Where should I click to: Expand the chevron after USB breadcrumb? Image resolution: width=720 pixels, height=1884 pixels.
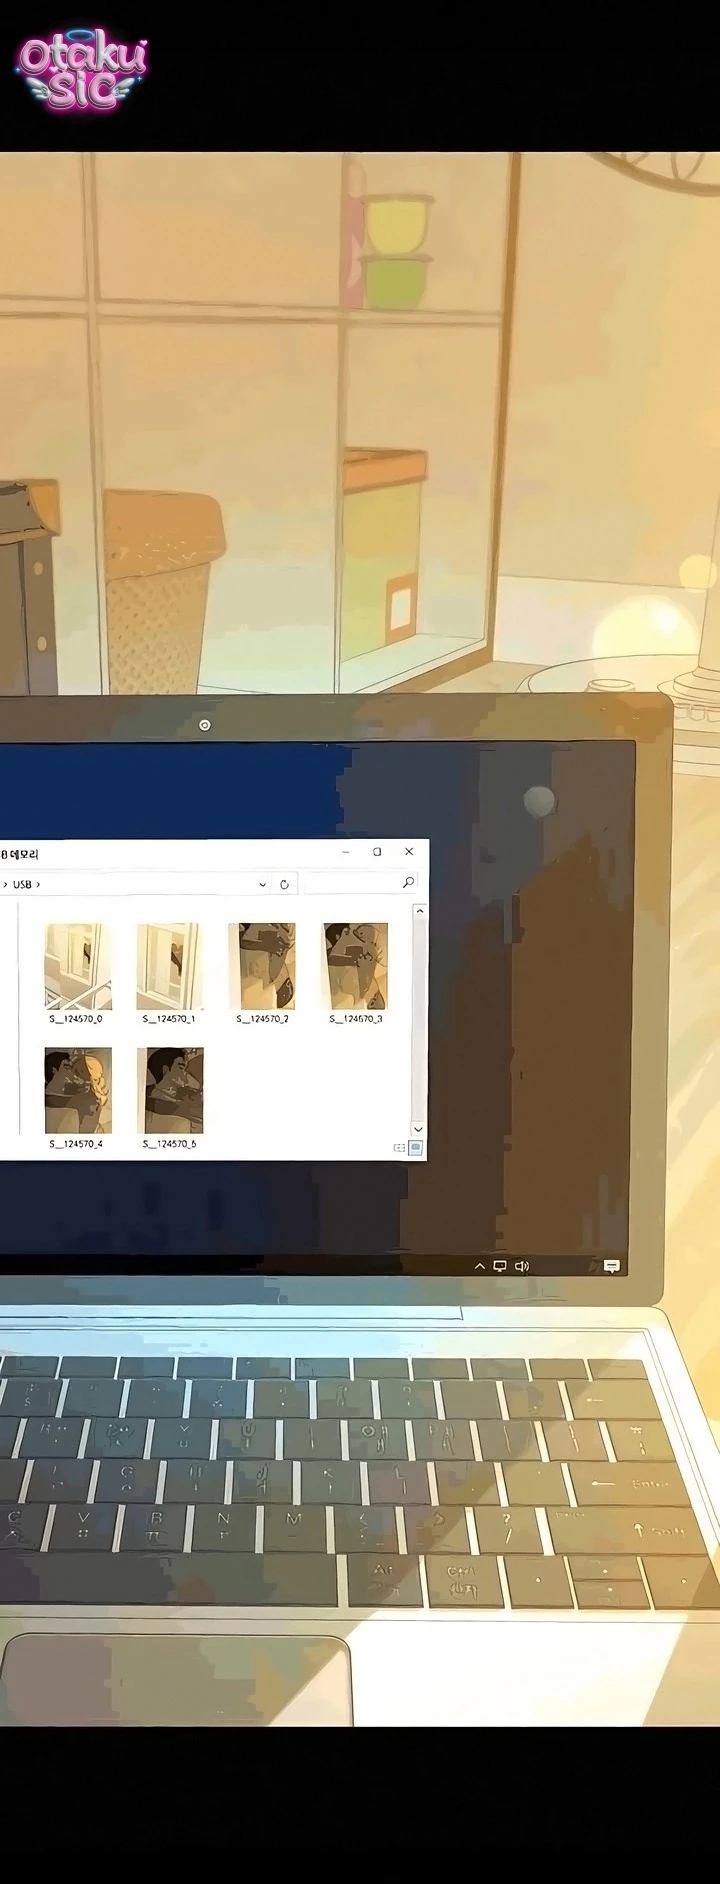(38, 884)
